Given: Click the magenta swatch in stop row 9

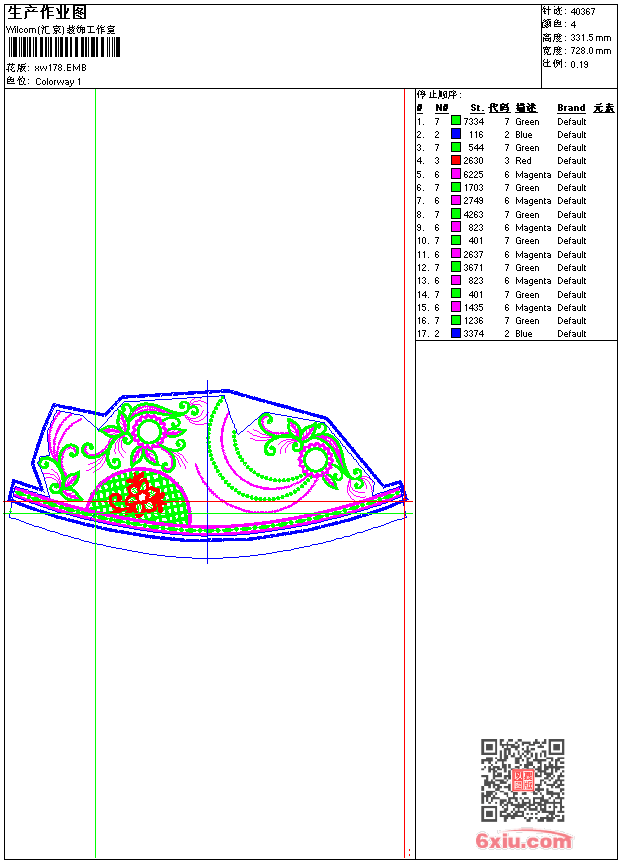Looking at the screenshot, I should (456, 227).
